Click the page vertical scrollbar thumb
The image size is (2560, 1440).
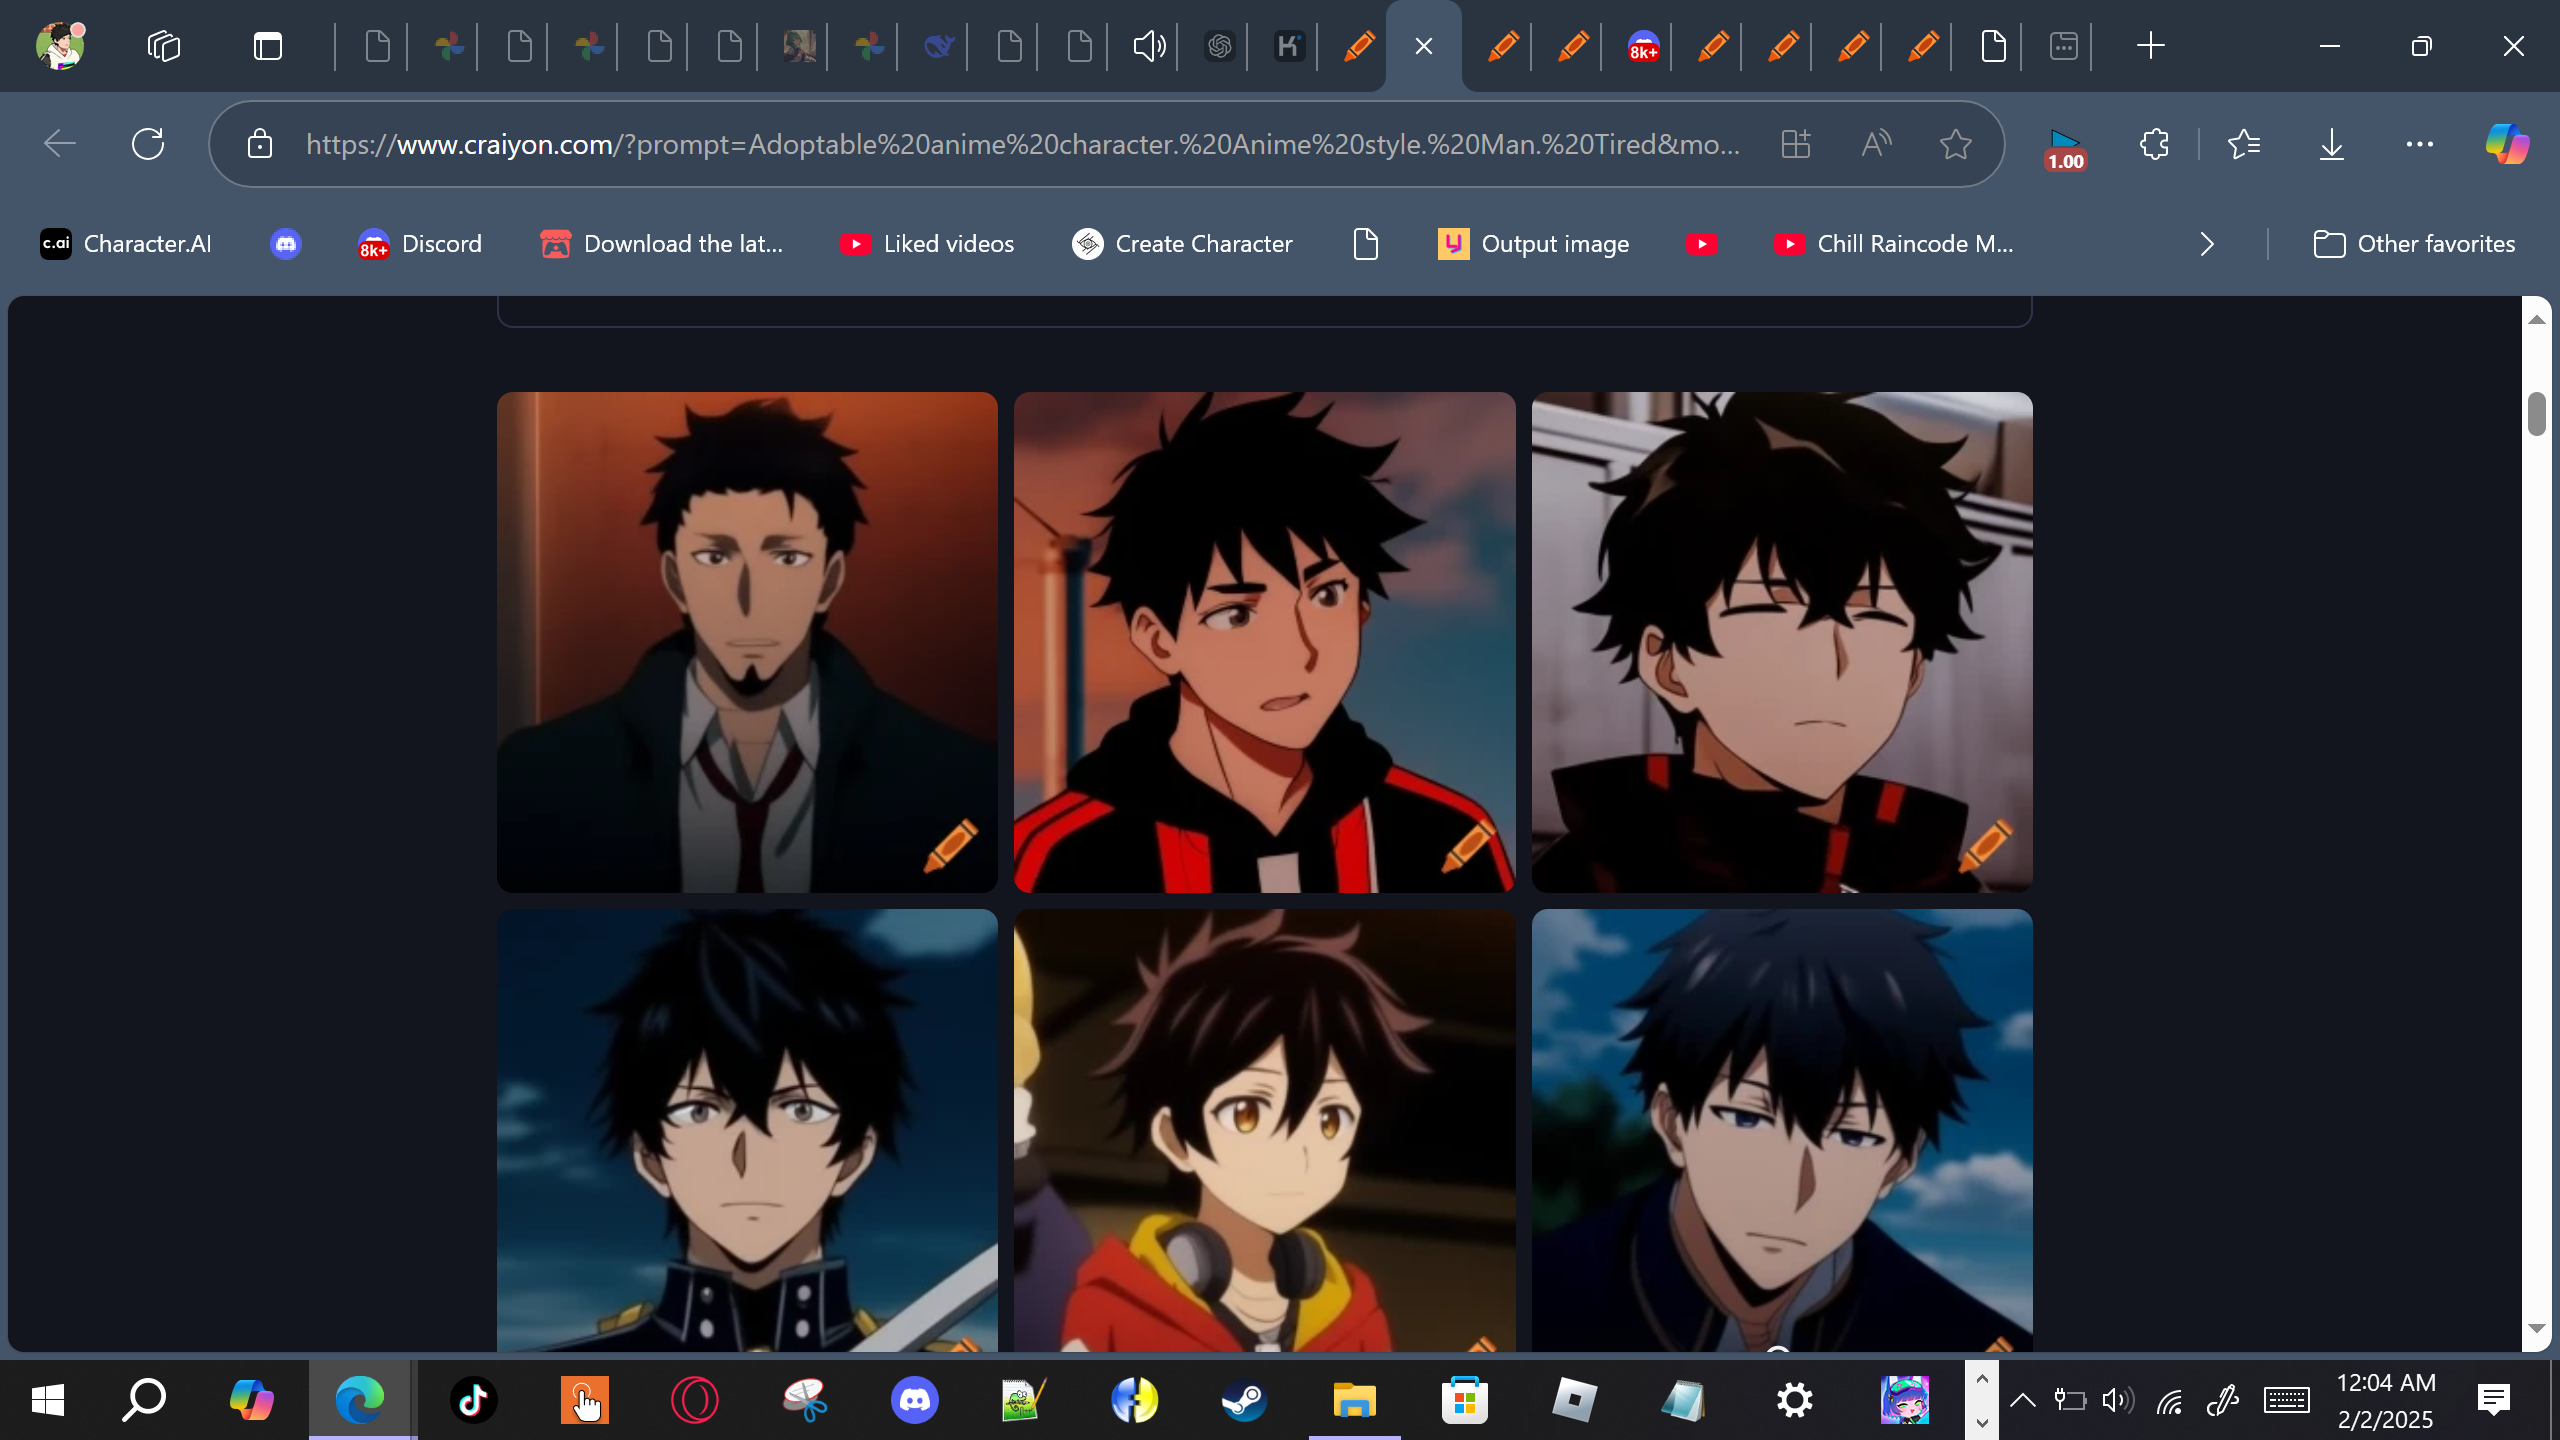tap(2536, 414)
